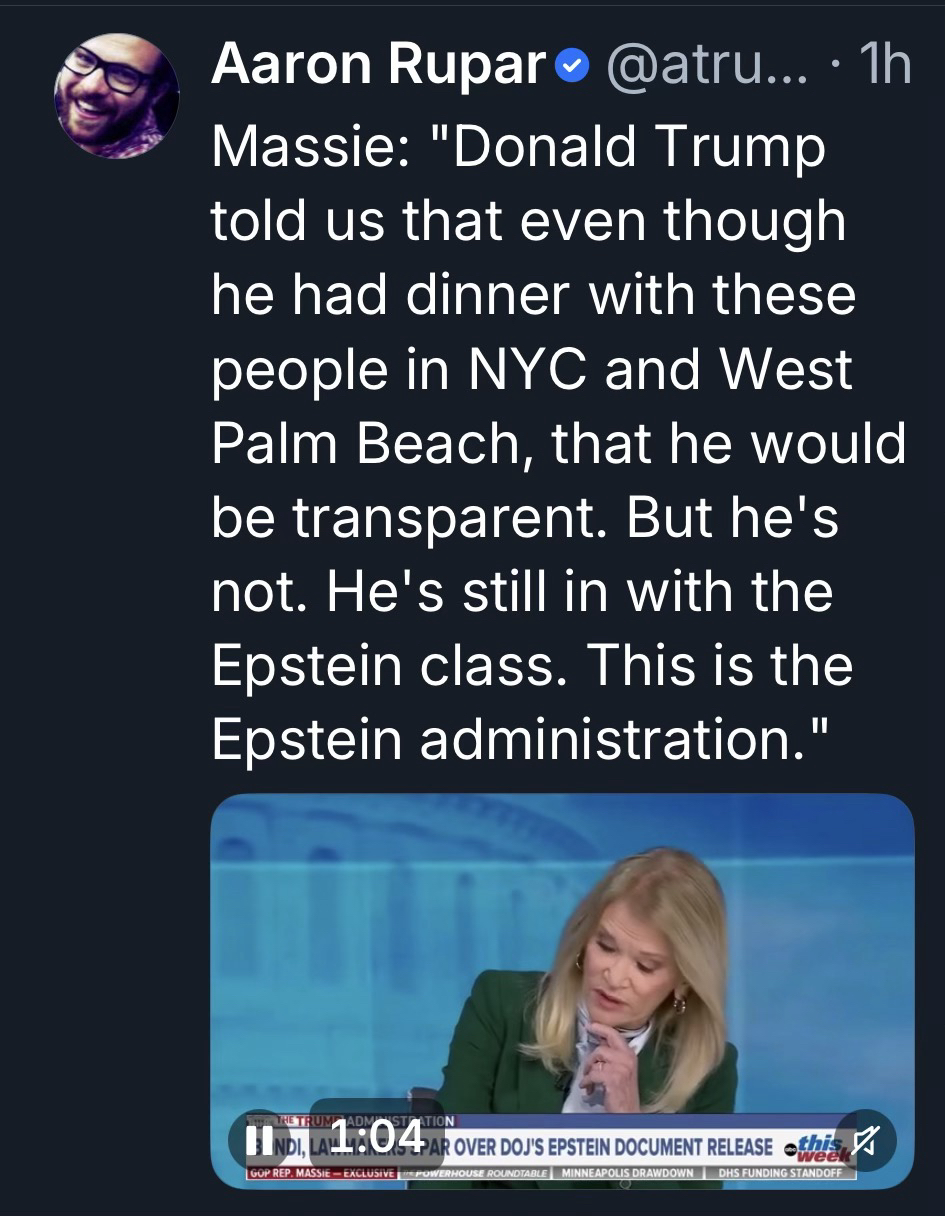Open the tweet via the "Epstein administration" line

tap(520, 740)
